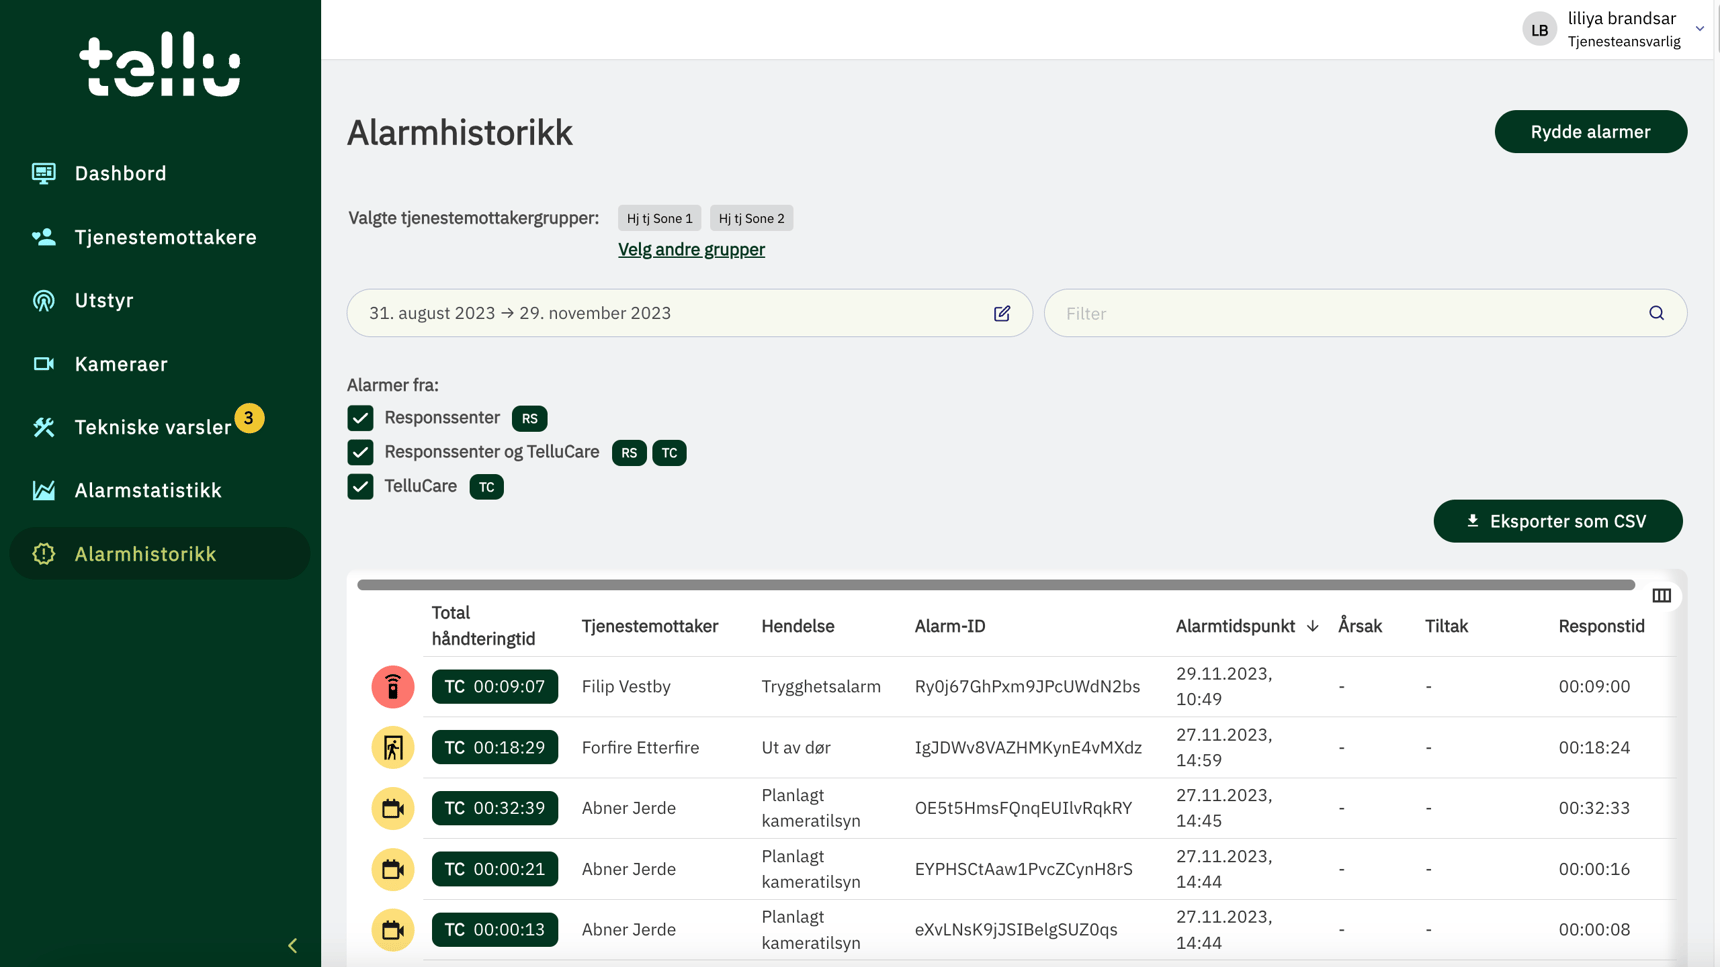Viewport: 1720px width, 967px height.
Task: Open Velg andre grupper link
Action: [x=691, y=249]
